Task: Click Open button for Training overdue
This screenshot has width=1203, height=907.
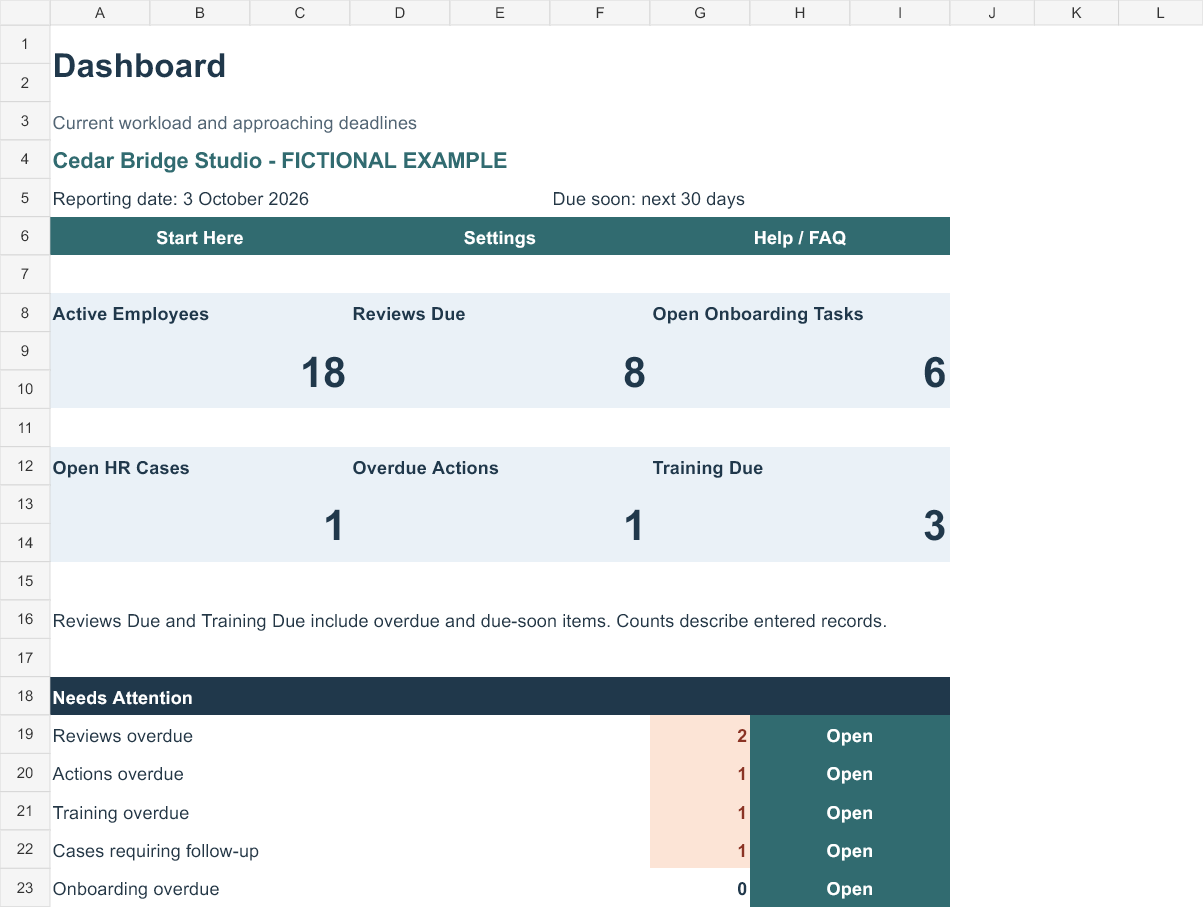Action: [x=850, y=813]
